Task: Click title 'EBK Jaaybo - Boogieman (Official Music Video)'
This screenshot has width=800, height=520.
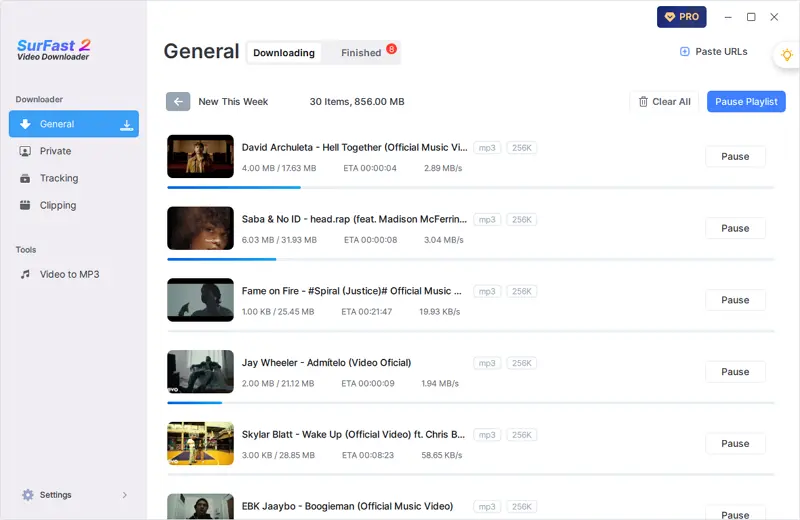Action: 347,506
